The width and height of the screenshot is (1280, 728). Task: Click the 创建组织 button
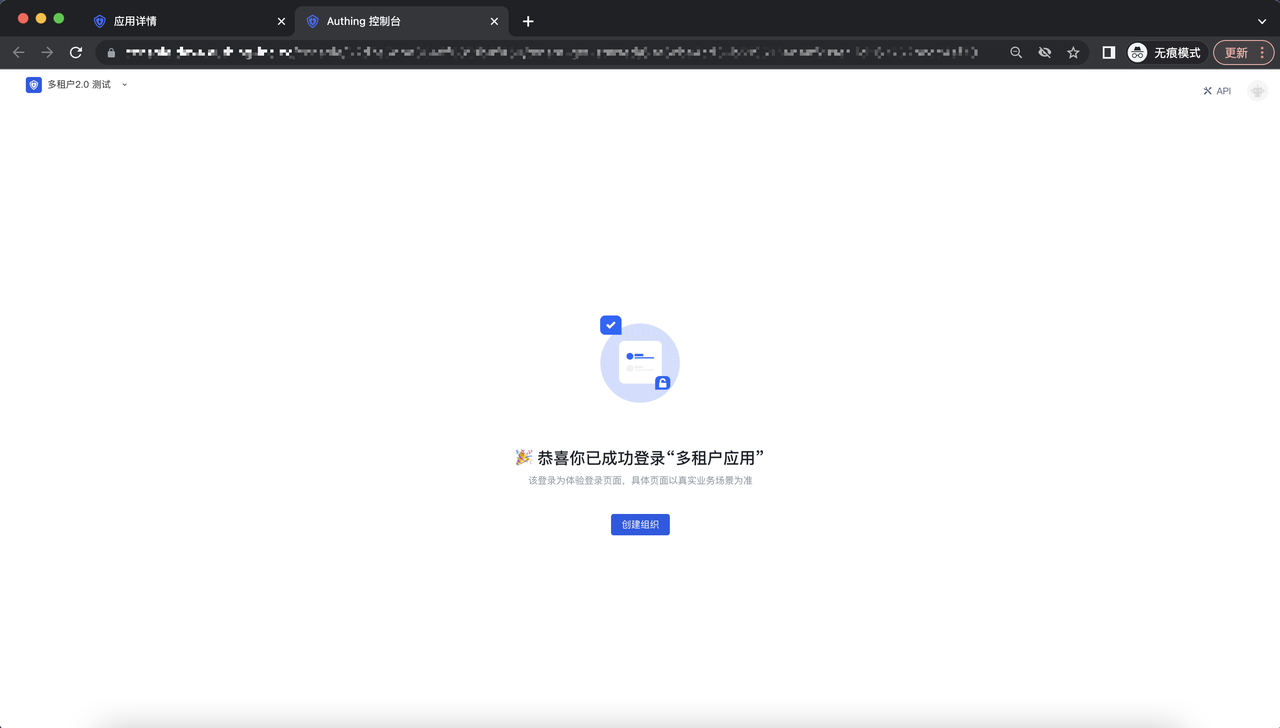640,524
